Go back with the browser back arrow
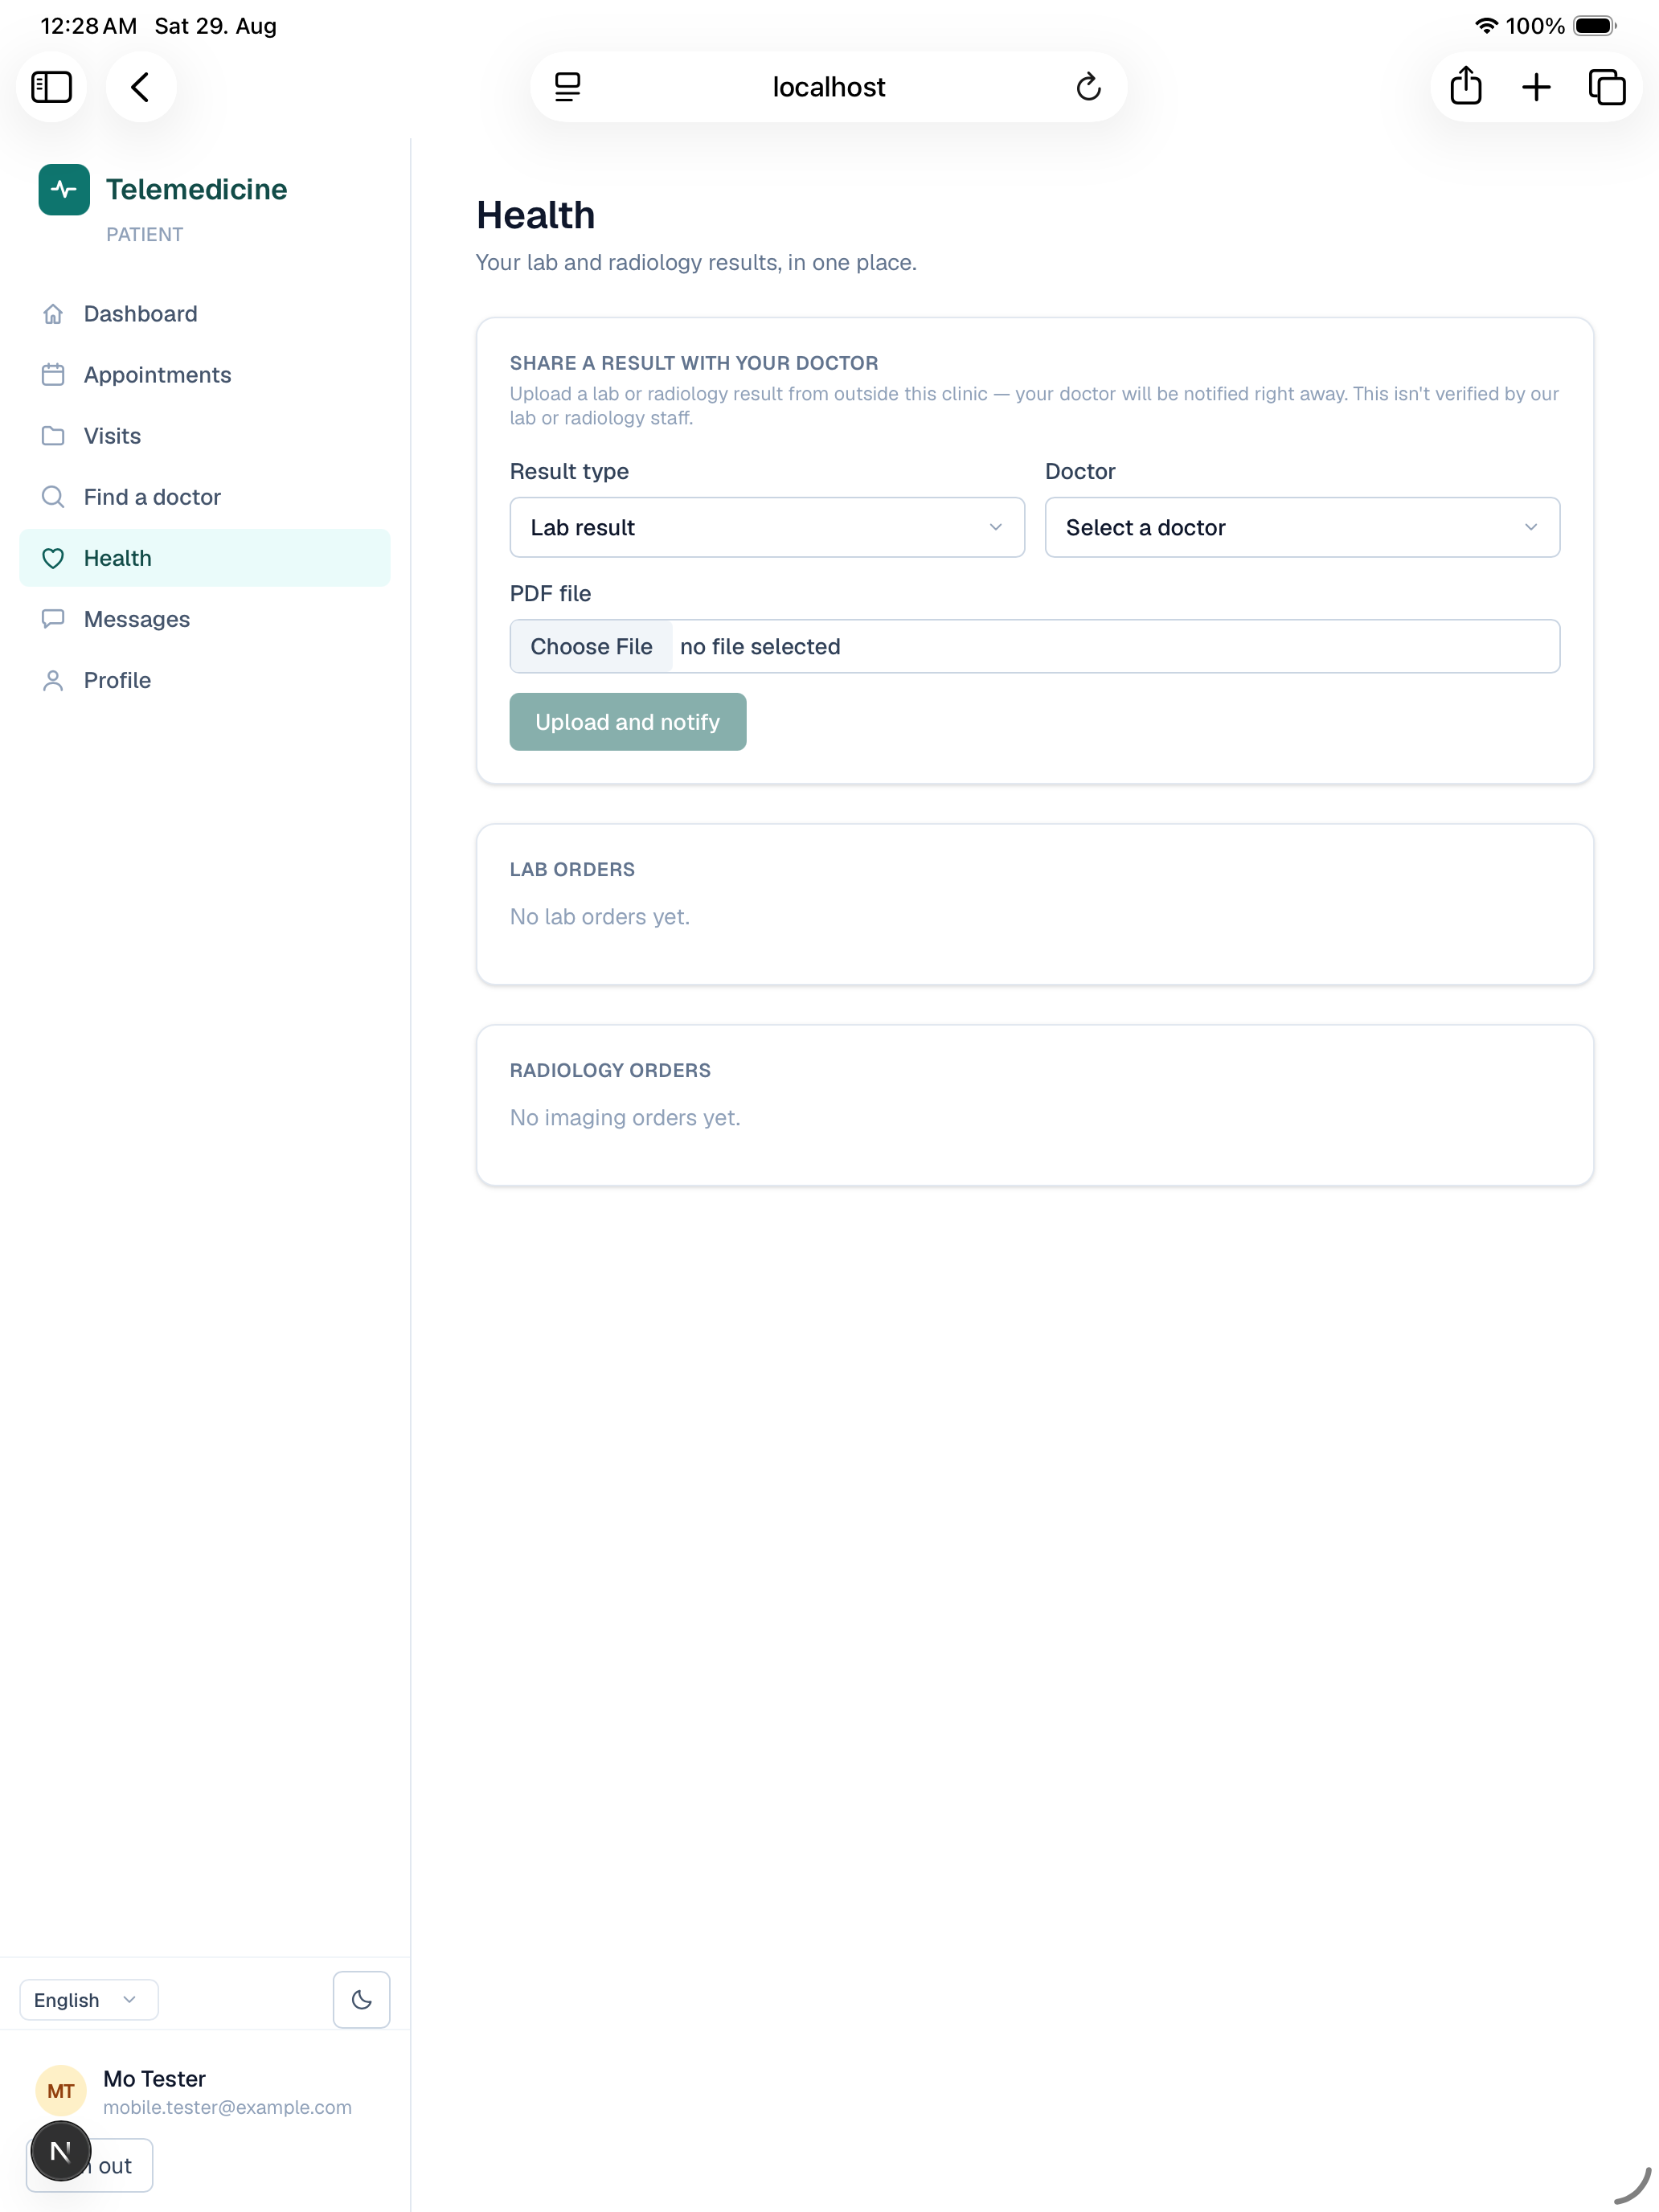This screenshot has height=2212, width=1659. pyautogui.click(x=141, y=87)
